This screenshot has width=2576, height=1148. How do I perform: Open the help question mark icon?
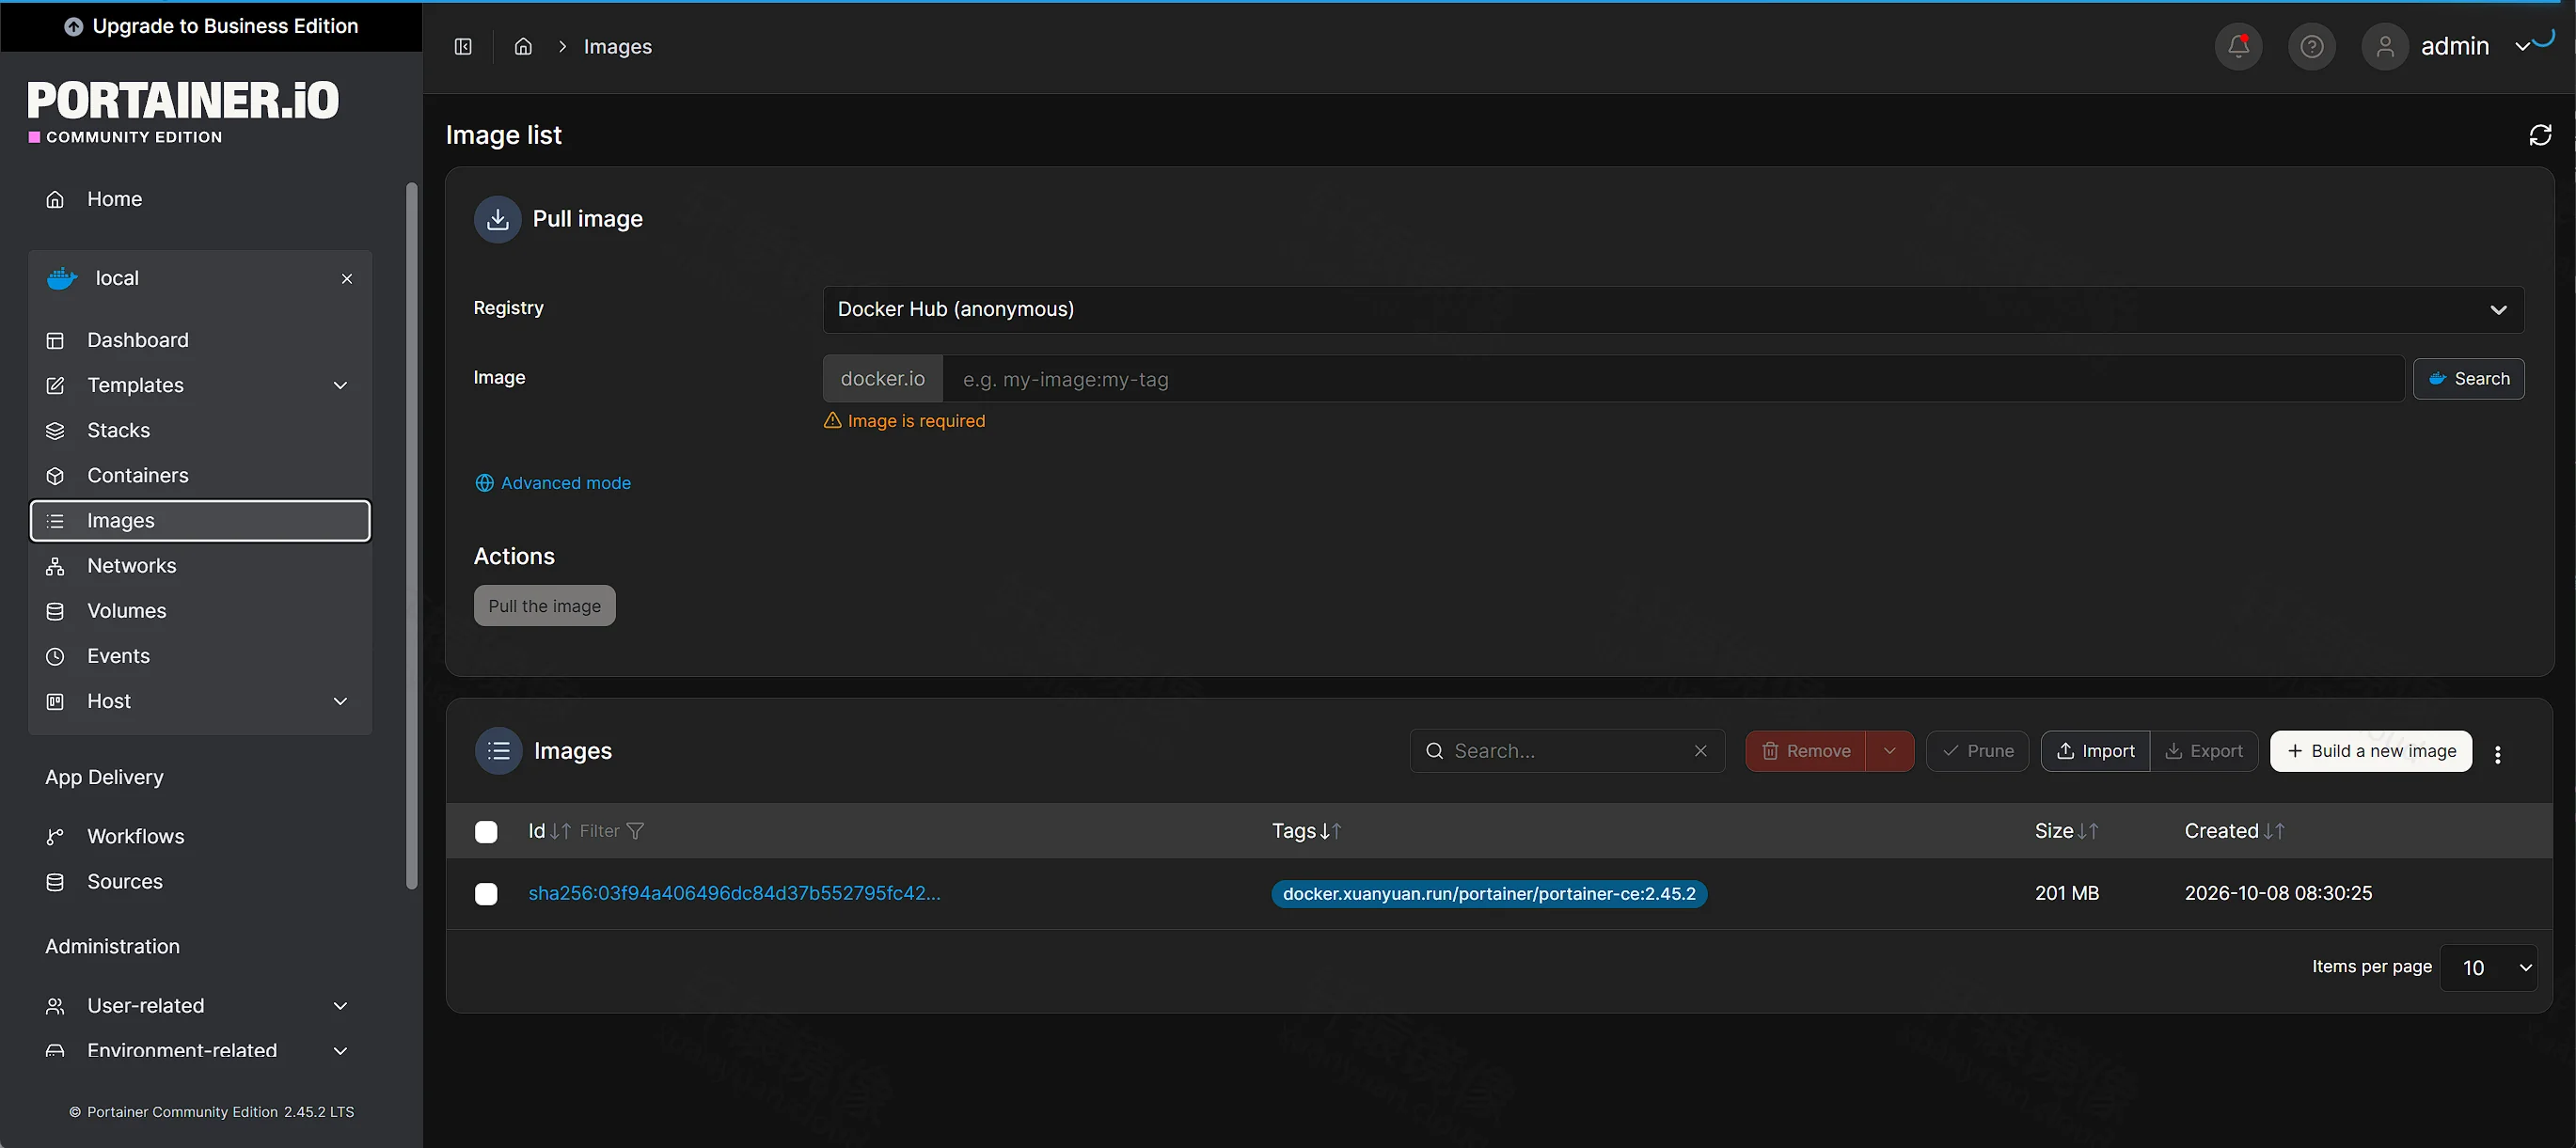point(2311,47)
